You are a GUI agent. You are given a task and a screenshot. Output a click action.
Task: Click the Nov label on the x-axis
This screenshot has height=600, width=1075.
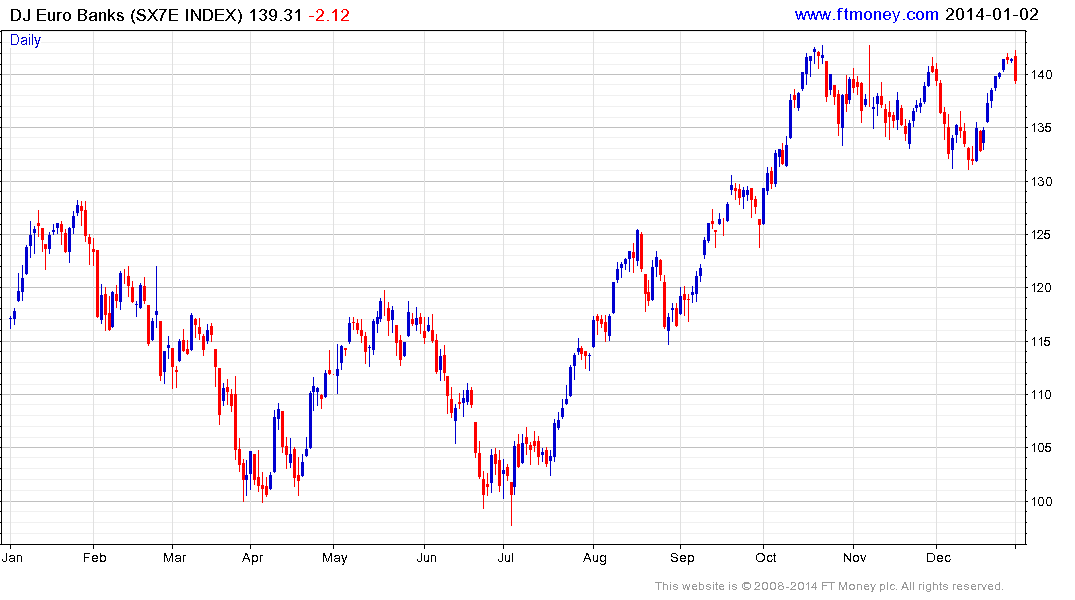point(854,557)
